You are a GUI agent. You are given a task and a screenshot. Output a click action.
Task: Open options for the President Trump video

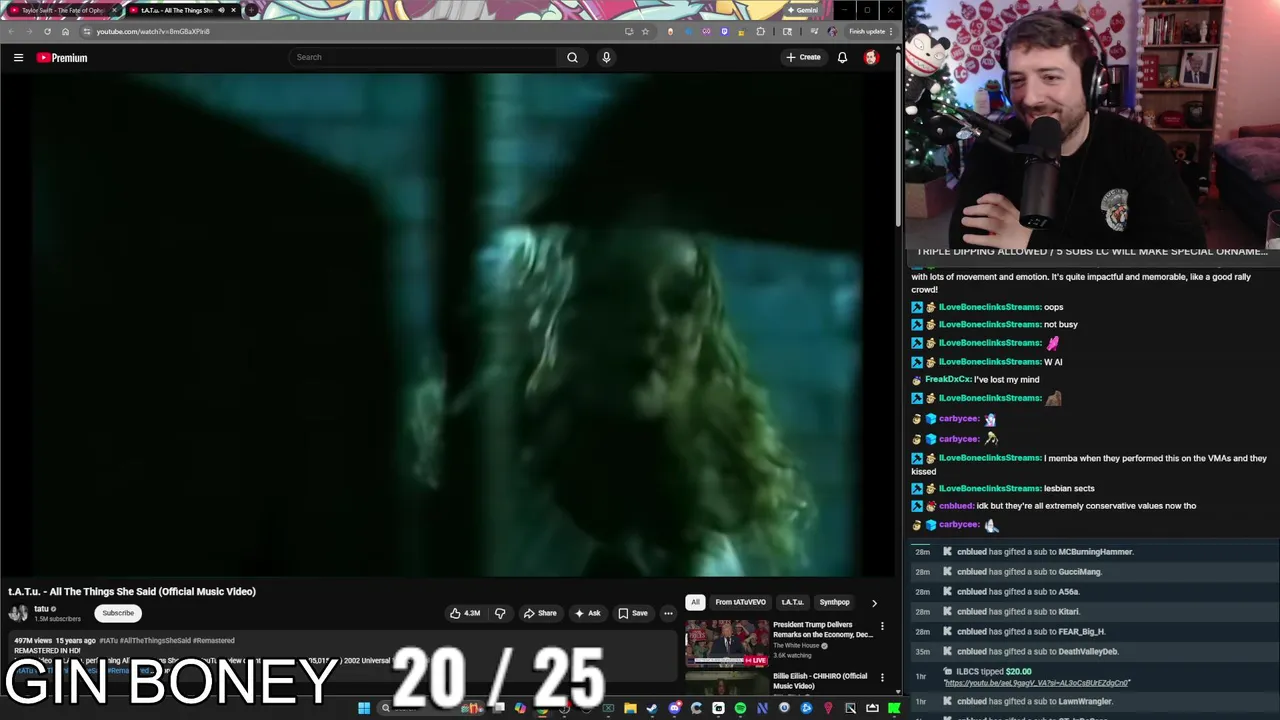tap(882, 626)
